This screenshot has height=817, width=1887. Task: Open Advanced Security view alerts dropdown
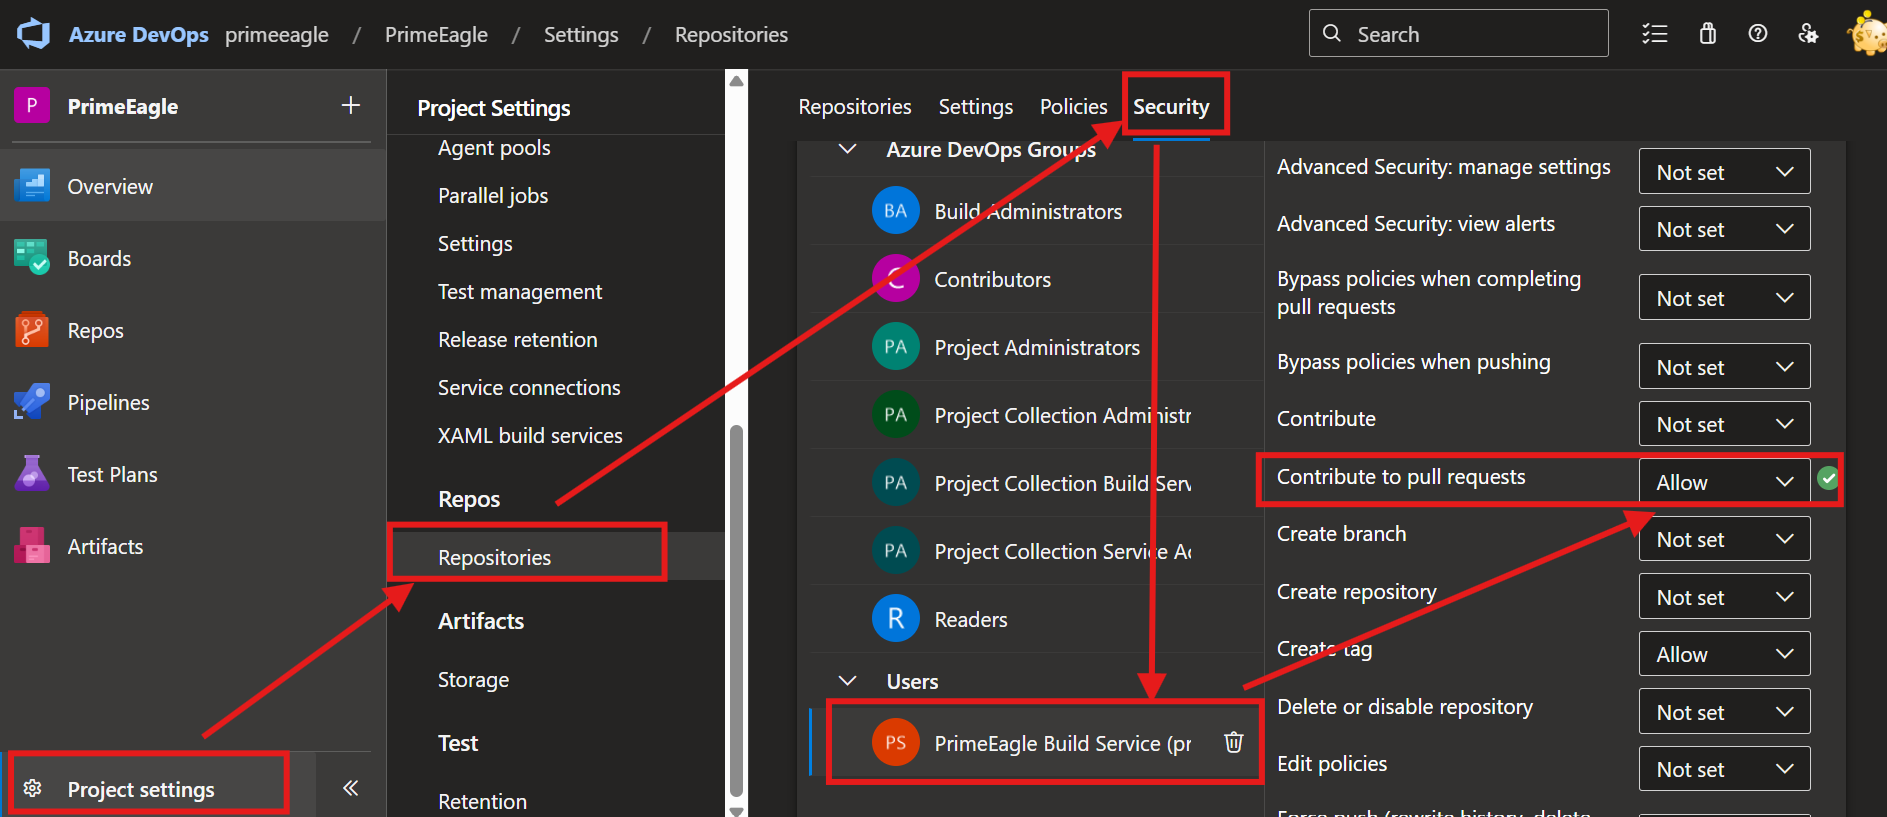tap(1724, 229)
